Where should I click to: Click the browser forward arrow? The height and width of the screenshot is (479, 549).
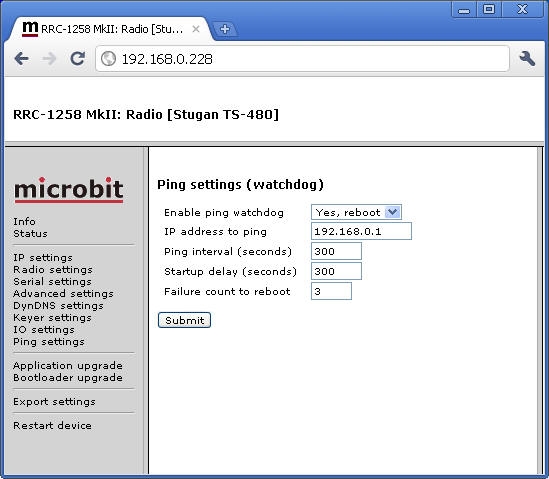tap(49, 58)
